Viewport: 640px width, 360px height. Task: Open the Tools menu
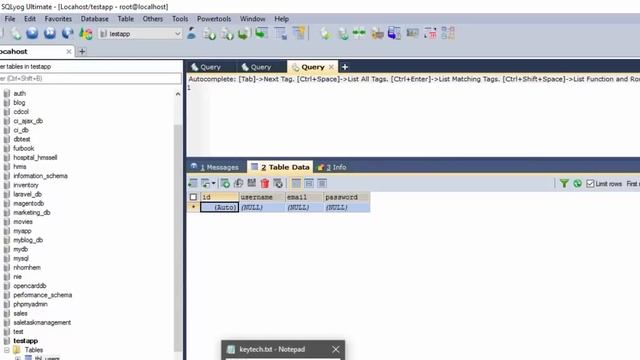point(180,19)
